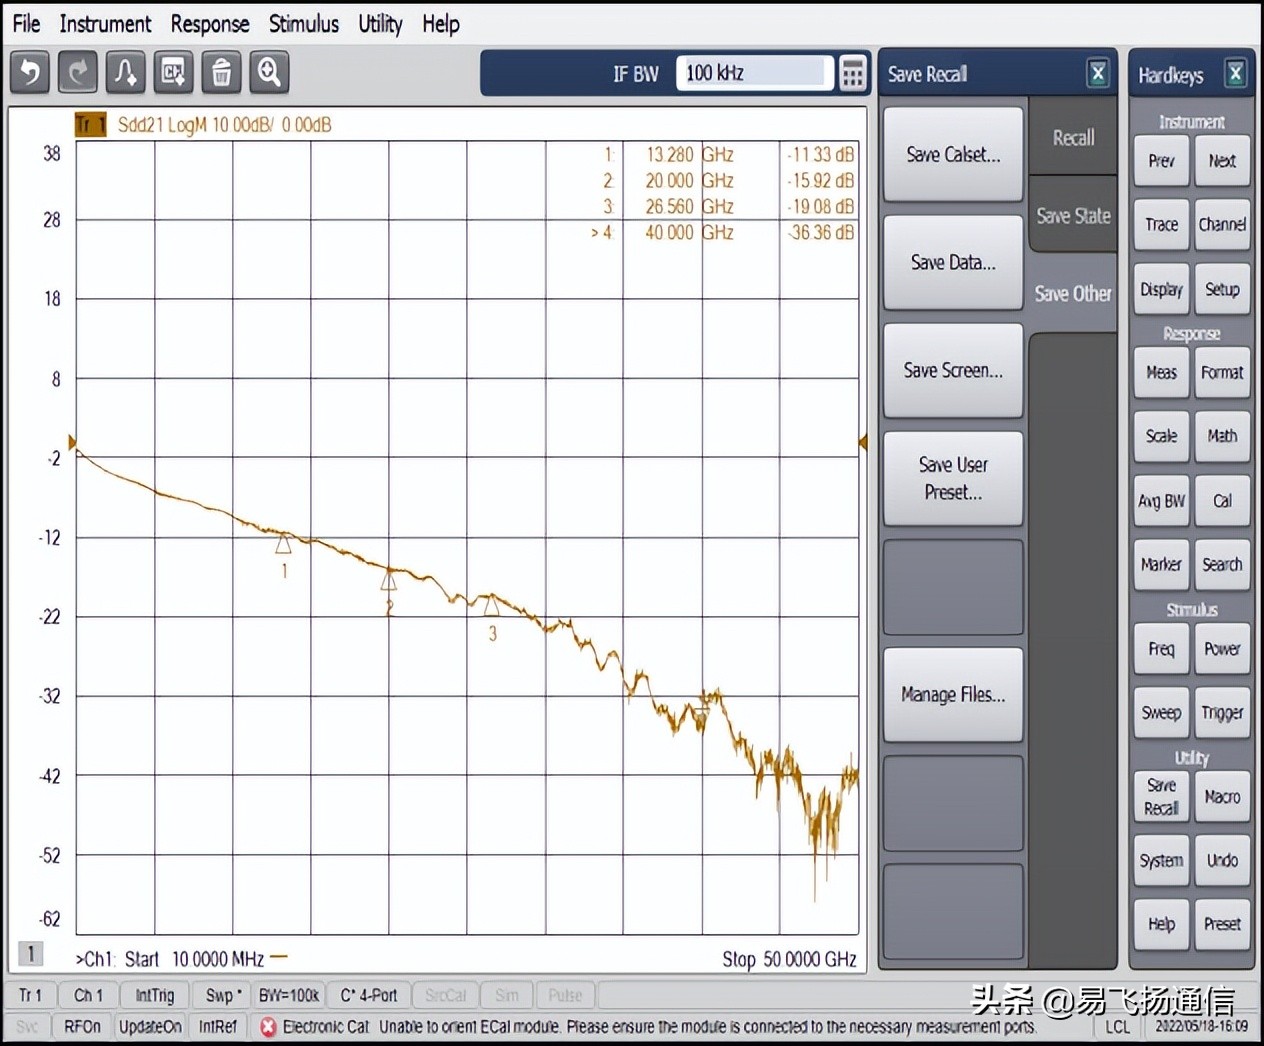Click the Format hardkey
Viewport: 1264px width, 1046px height.
pos(1222,372)
